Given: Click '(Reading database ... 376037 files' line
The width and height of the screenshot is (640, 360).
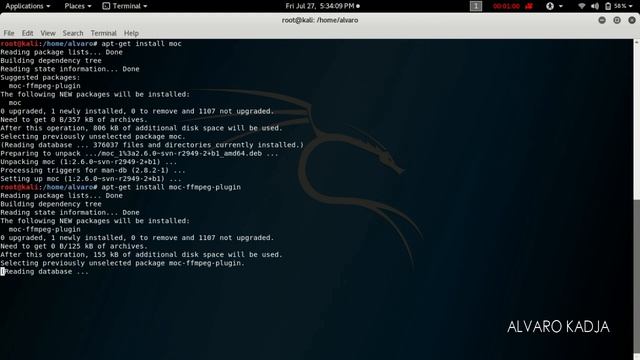Looking at the screenshot, I should pos(152,145).
